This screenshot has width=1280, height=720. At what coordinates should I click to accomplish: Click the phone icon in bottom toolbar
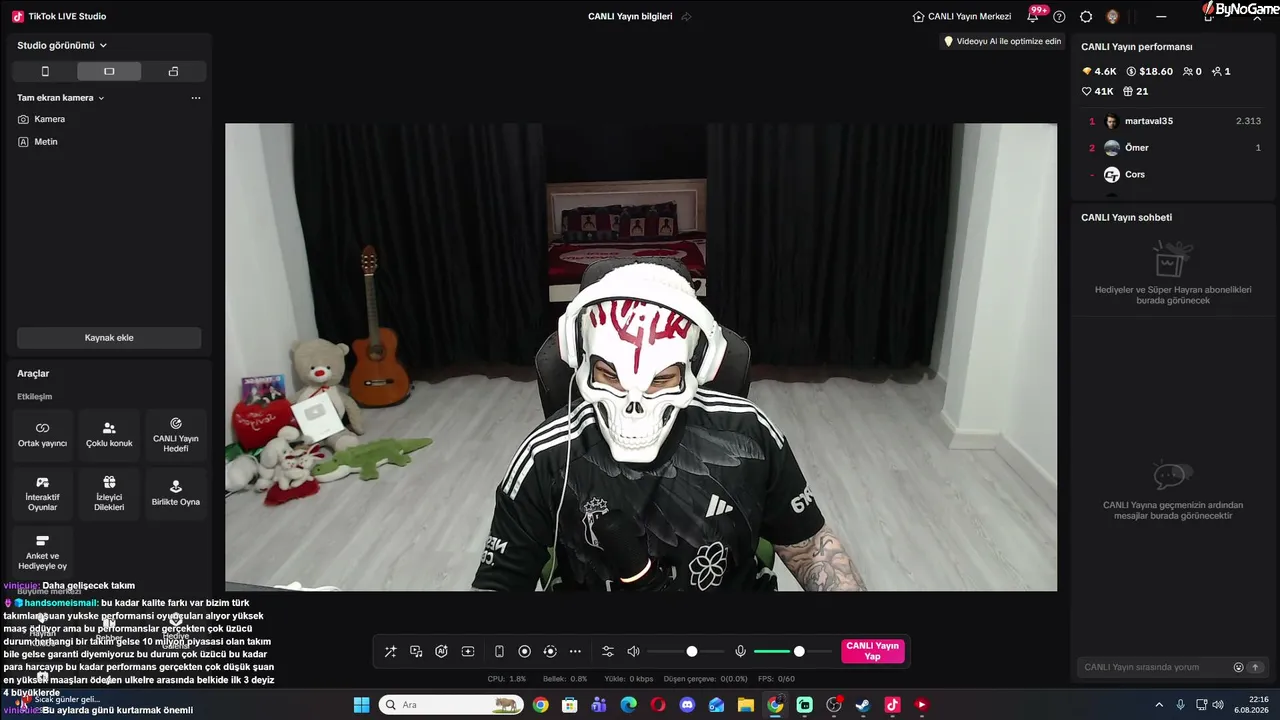tap(499, 652)
